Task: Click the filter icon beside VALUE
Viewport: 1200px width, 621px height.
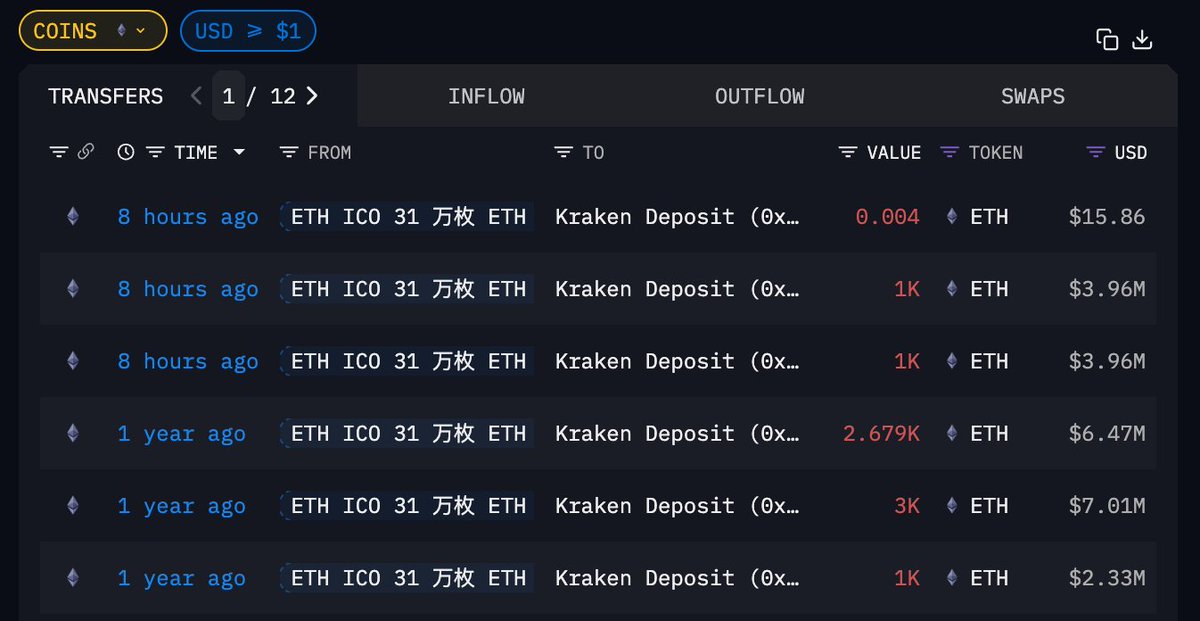Action: pos(848,152)
